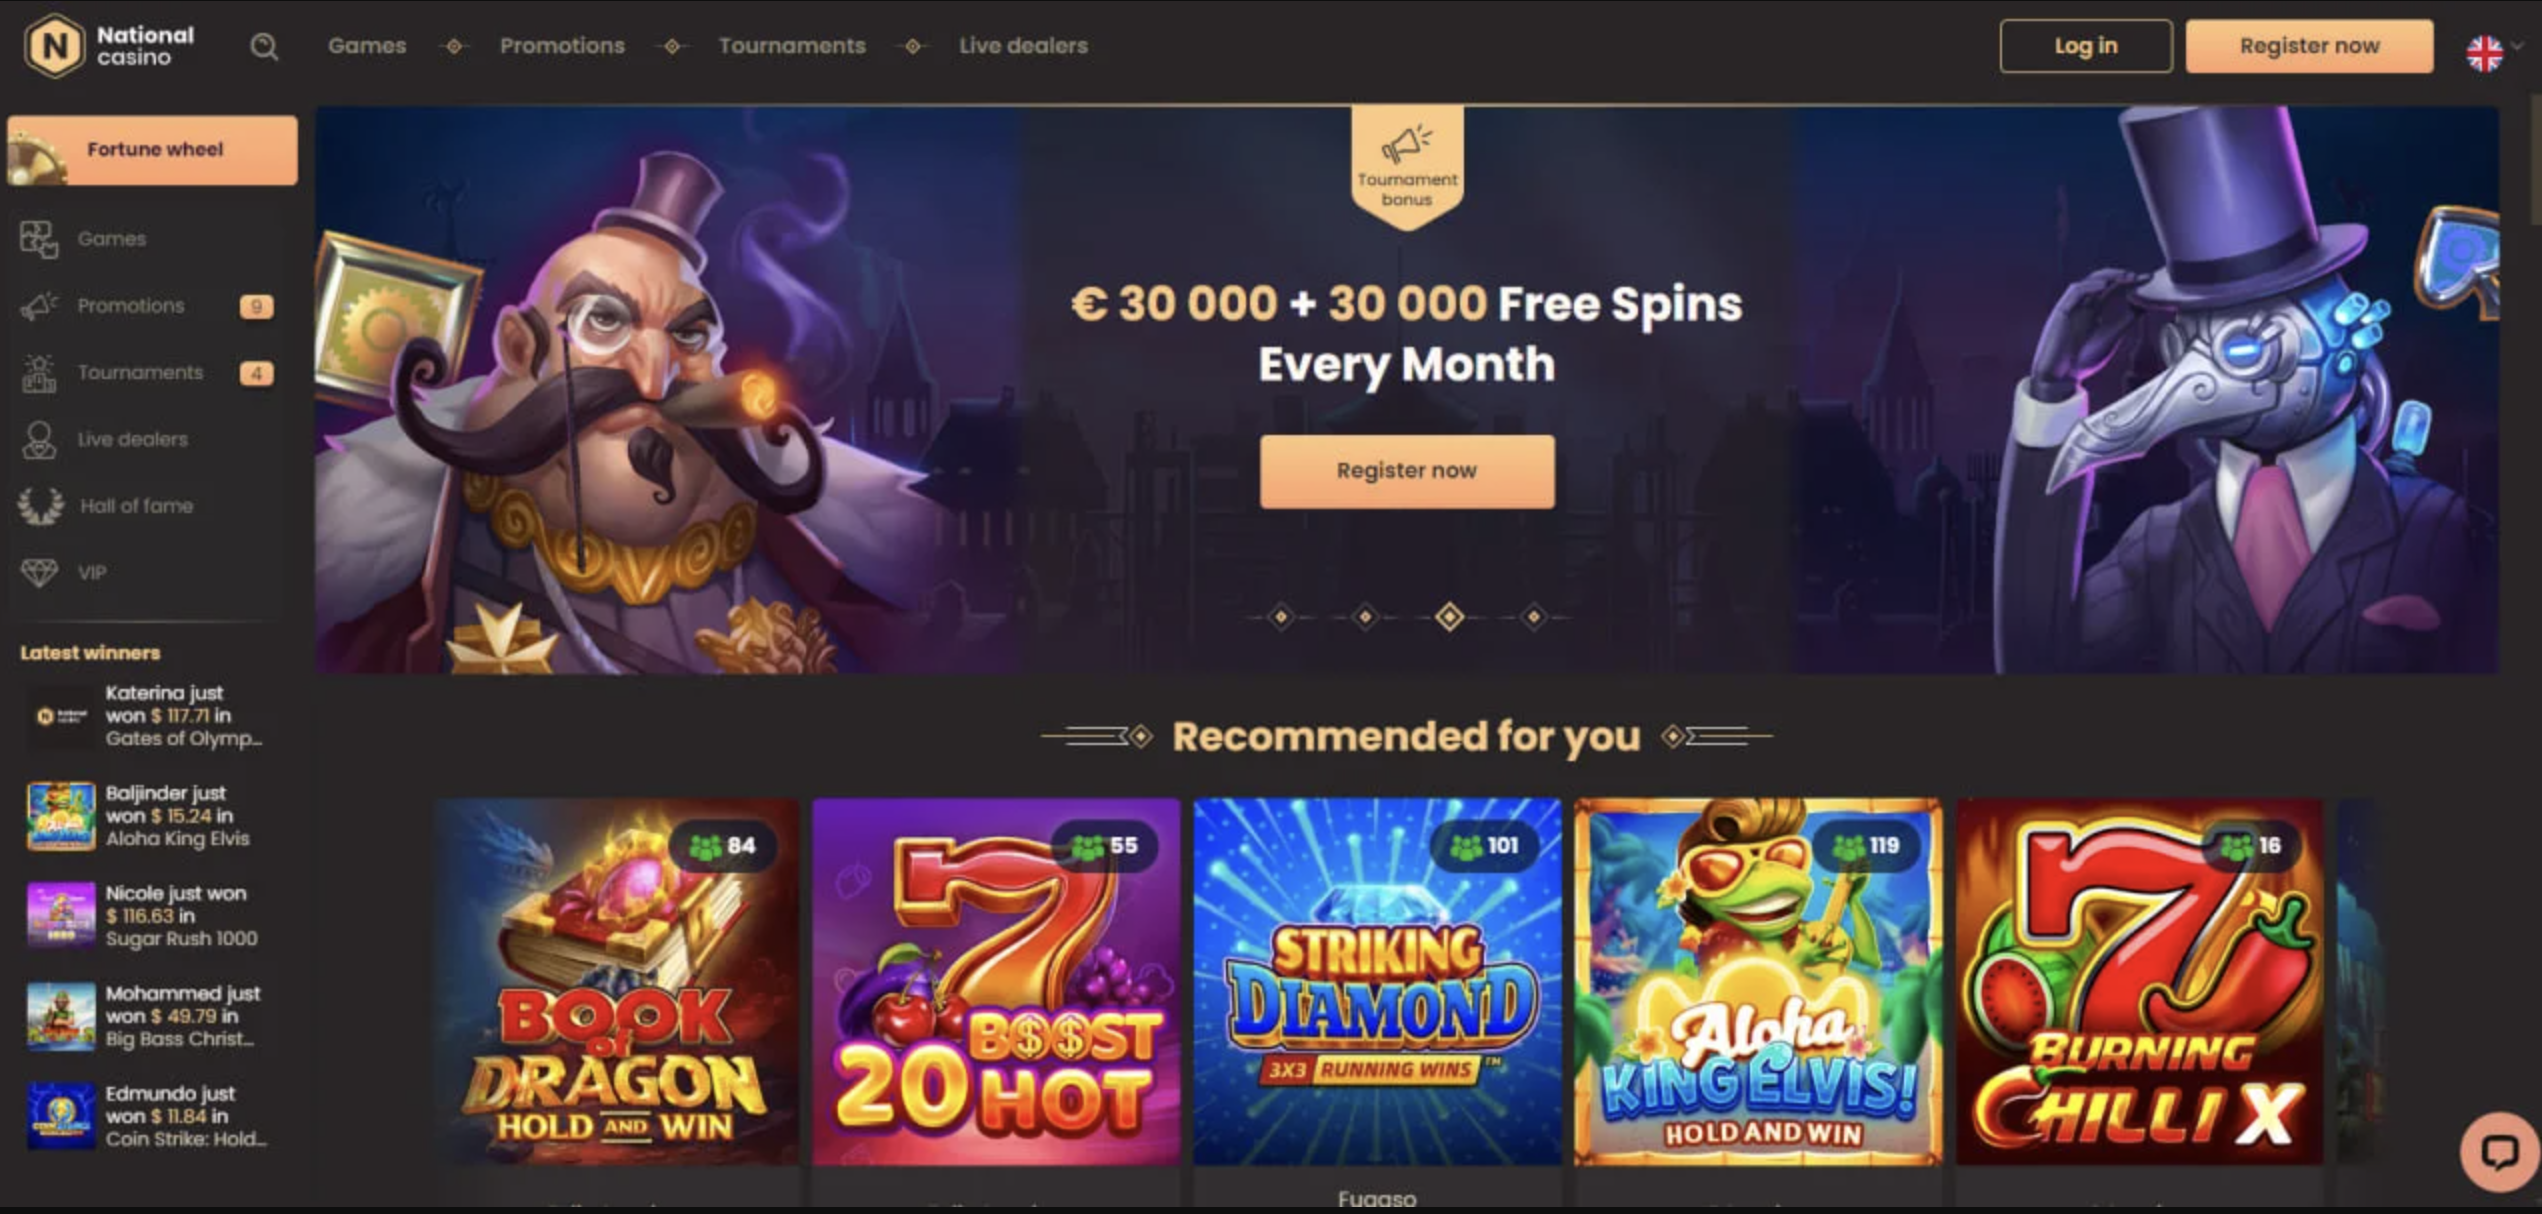
Task: Click the VIP diamond icon in sidebar
Action: pyautogui.click(x=39, y=572)
